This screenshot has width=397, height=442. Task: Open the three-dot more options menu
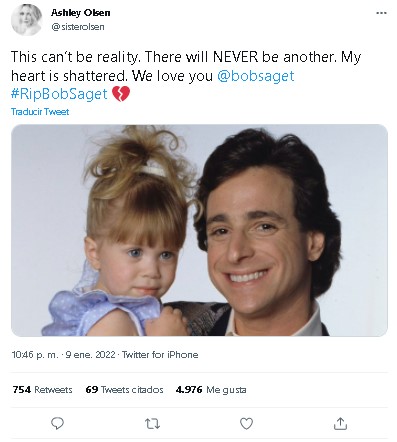tap(381, 13)
